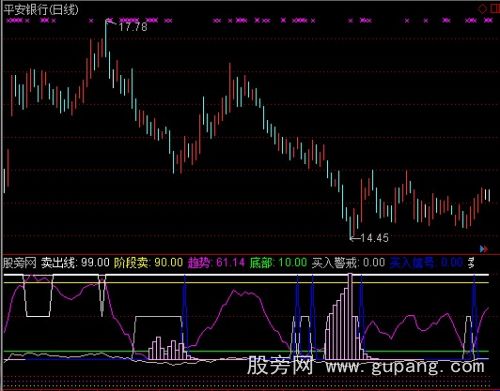Click the last magenta cross marker at top right
Image resolution: width=500 pixels, height=391 pixels.
pyautogui.click(x=490, y=21)
